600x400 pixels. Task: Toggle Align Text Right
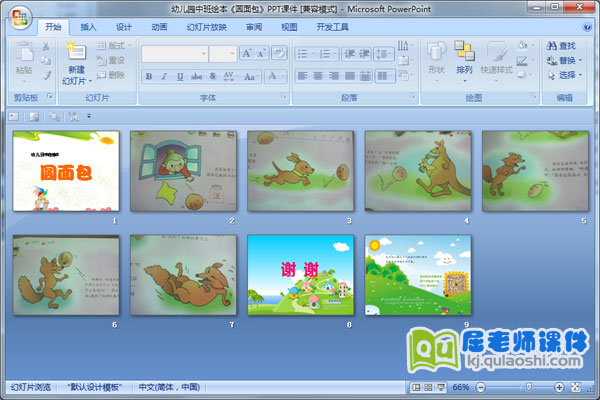coord(334,76)
